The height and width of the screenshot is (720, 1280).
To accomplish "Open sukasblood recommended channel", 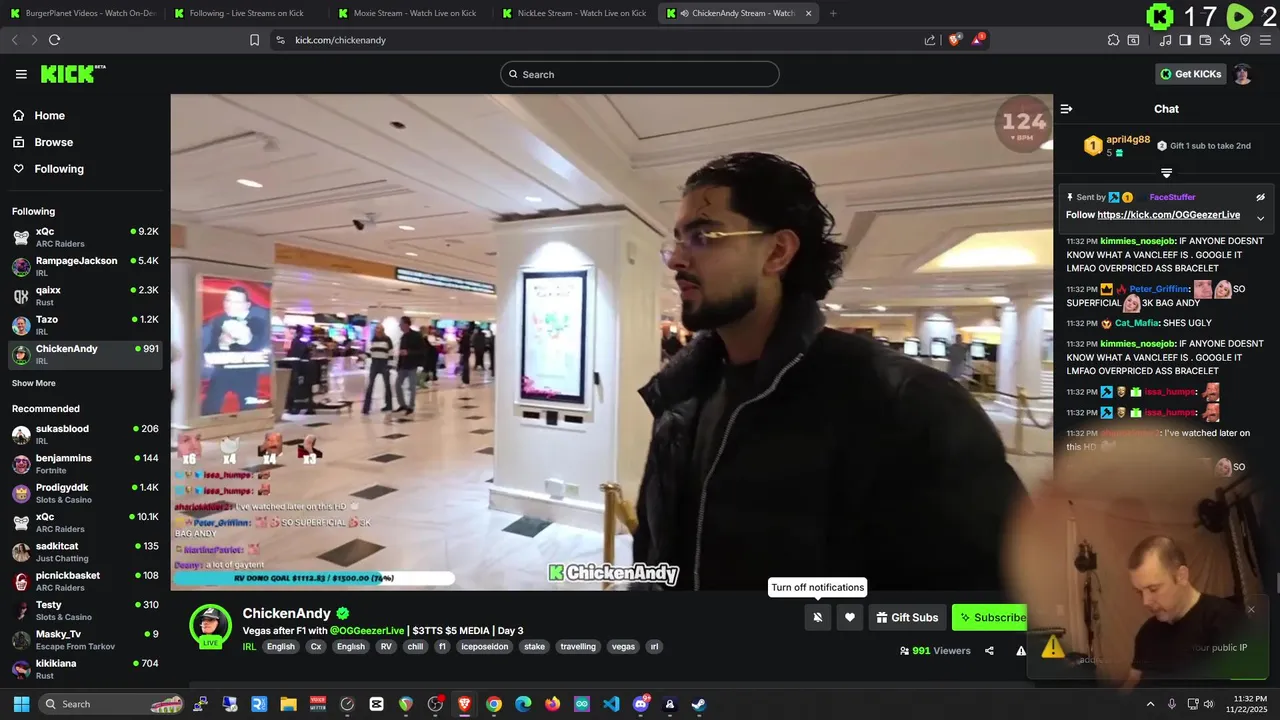I will point(85,434).
